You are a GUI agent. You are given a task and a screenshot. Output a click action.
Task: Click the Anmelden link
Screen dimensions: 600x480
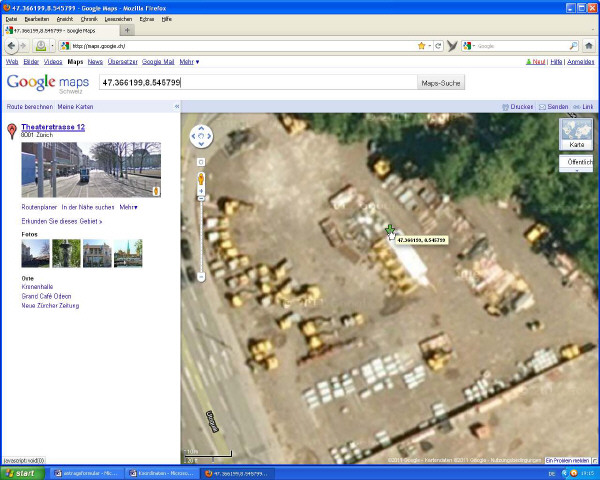(x=581, y=62)
